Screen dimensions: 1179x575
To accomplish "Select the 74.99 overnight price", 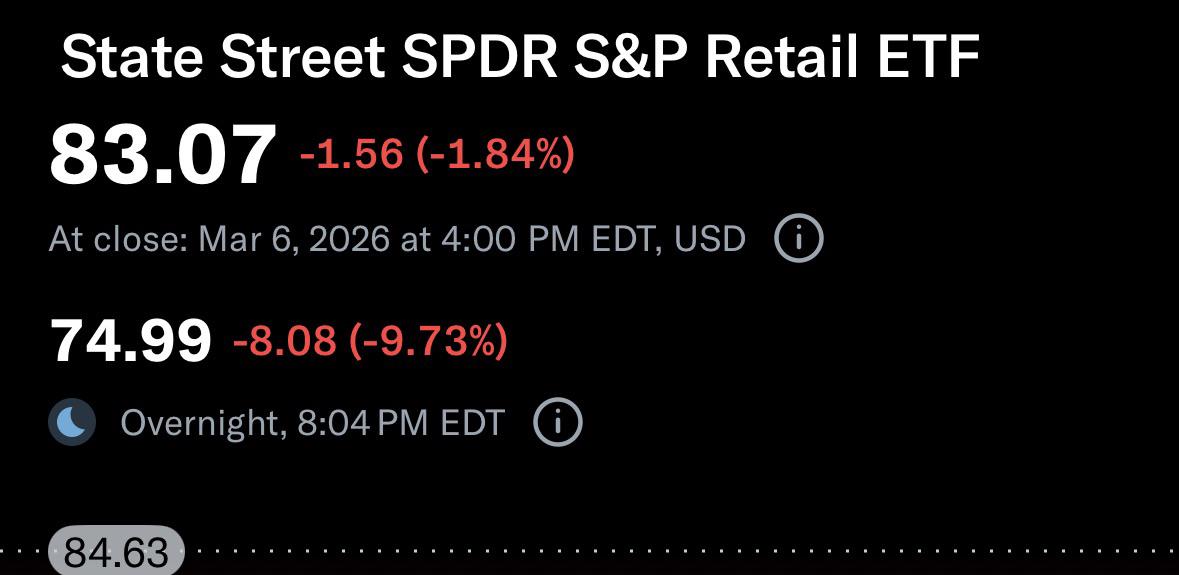I will (131, 341).
